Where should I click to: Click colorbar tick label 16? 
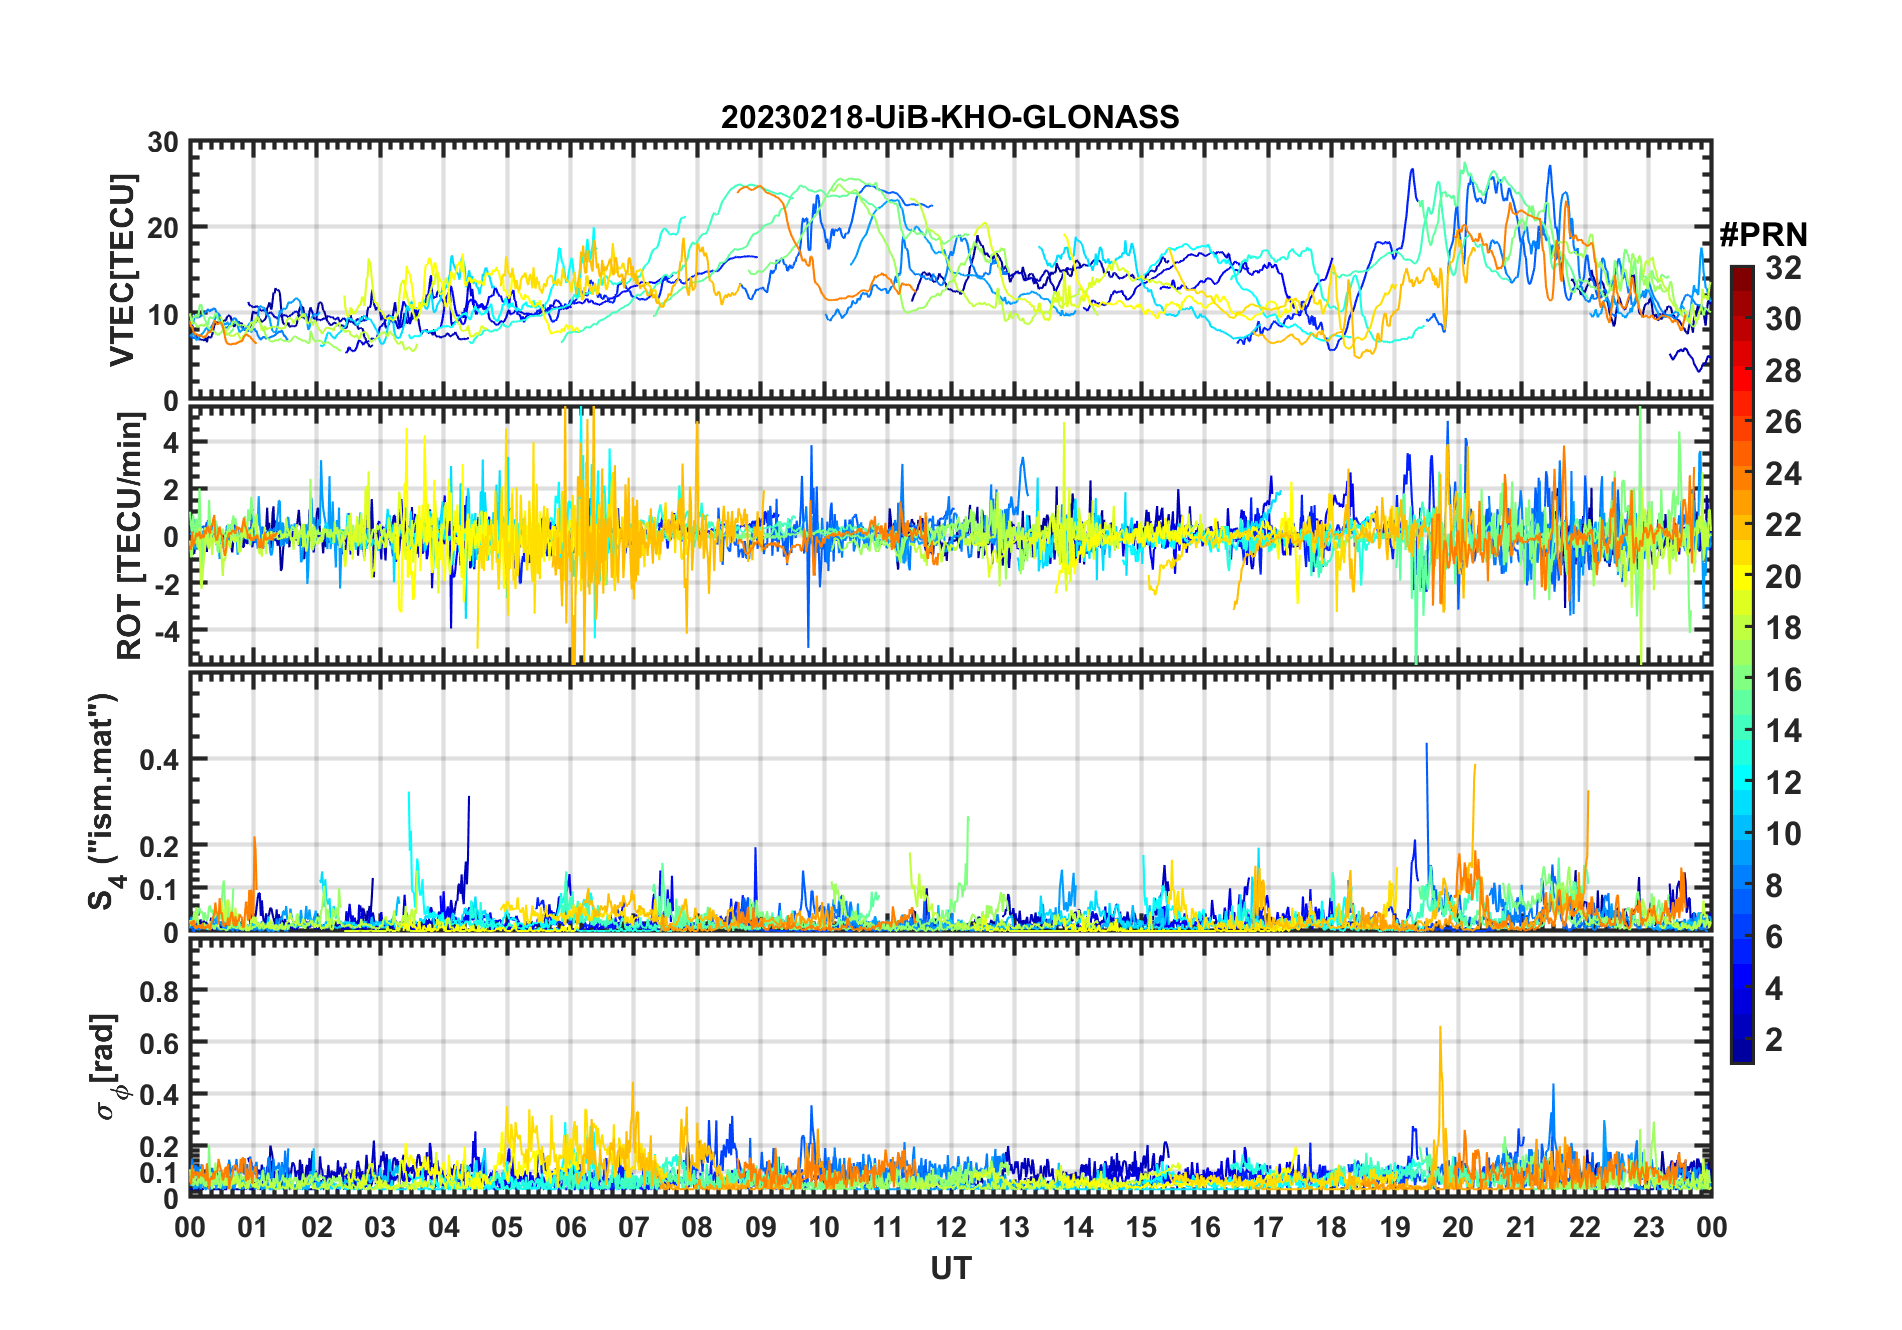[x=1783, y=679]
